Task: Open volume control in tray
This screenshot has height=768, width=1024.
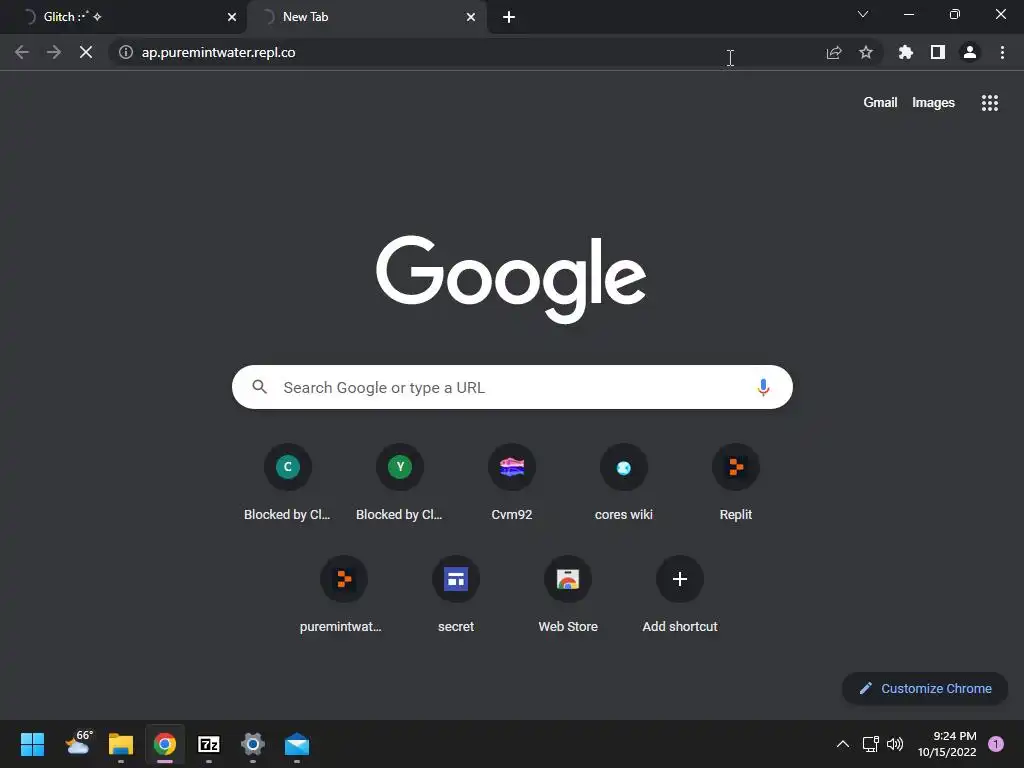Action: click(895, 744)
